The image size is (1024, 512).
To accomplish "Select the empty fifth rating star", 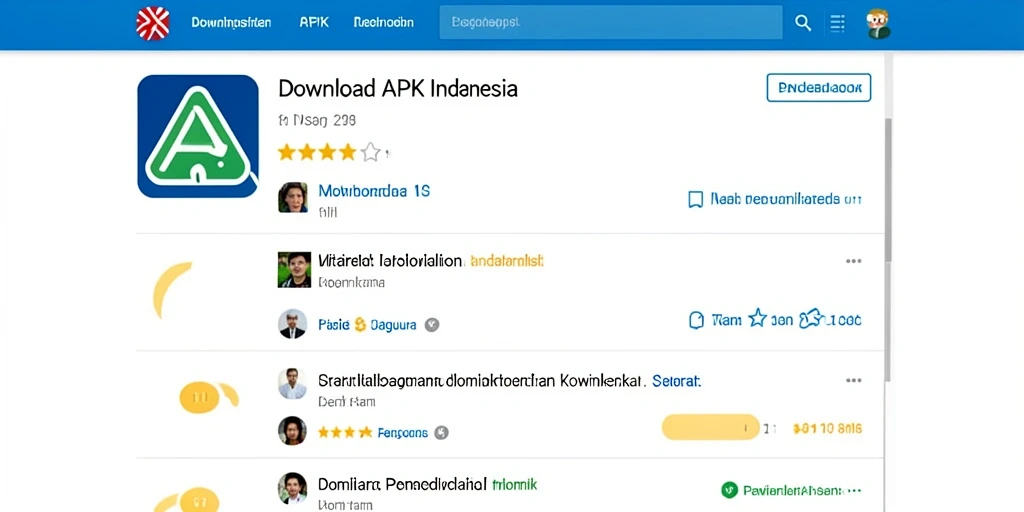I will pyautogui.click(x=370, y=152).
